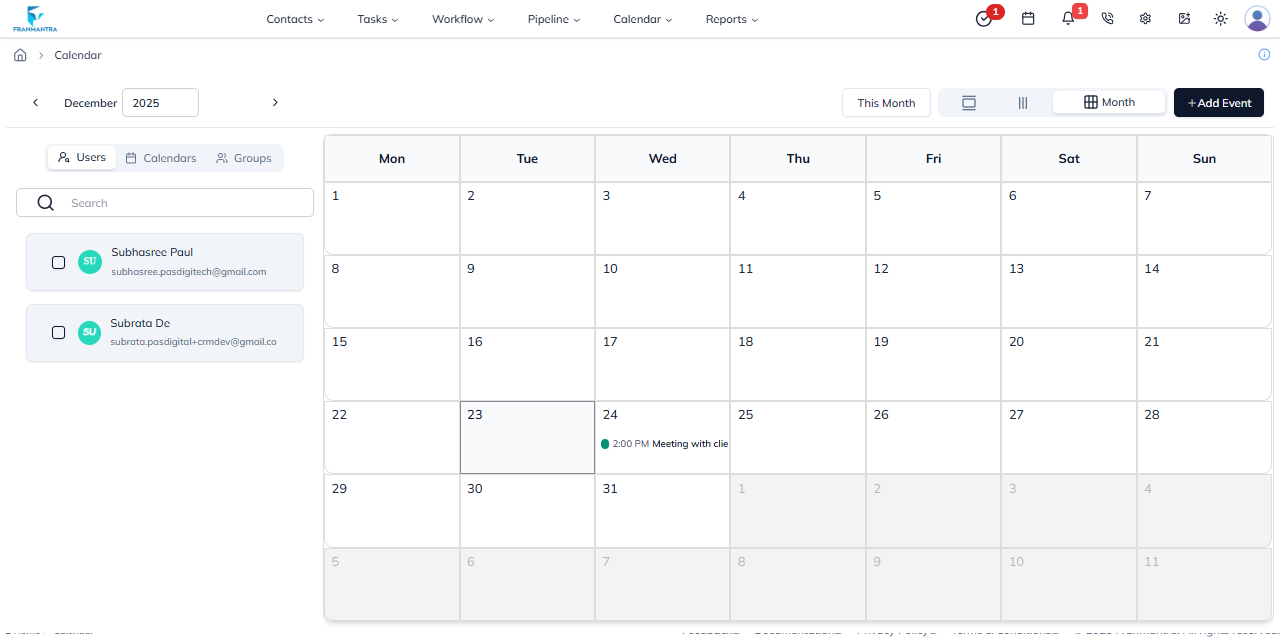This screenshot has width=1280, height=640.
Task: Click the user Search field
Action: click(165, 203)
